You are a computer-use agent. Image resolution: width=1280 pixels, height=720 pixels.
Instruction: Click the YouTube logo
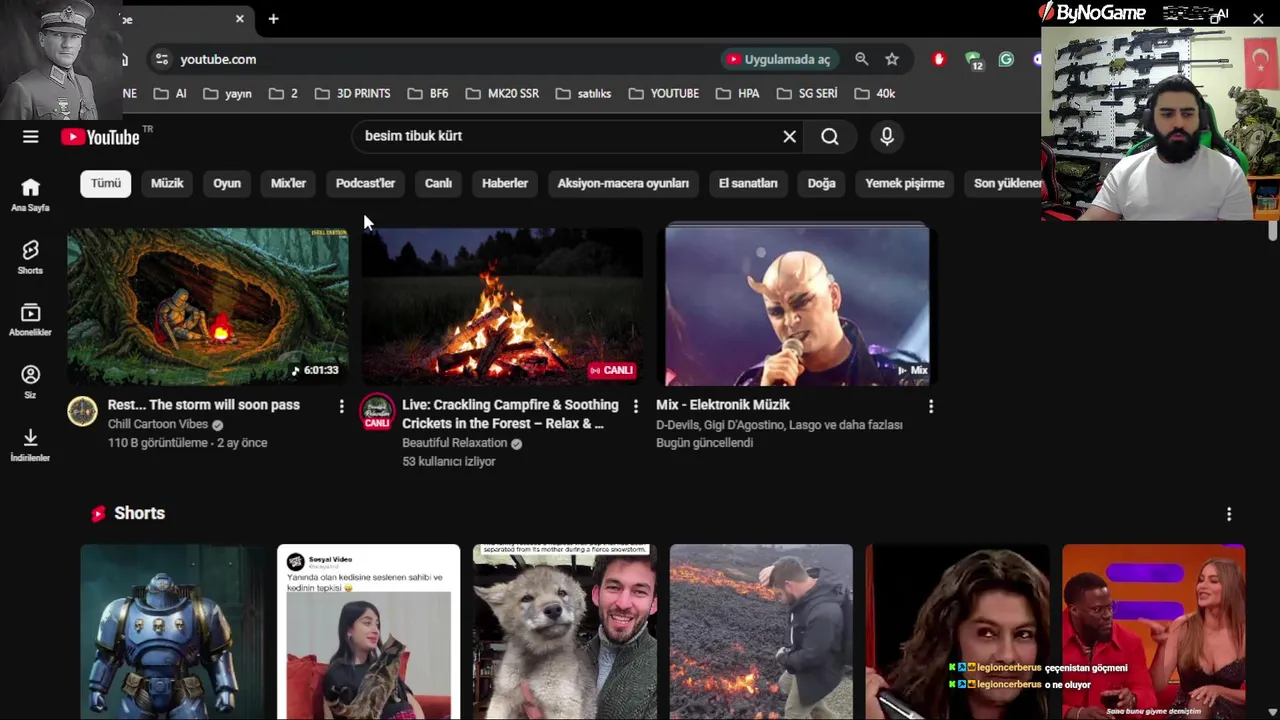100,137
